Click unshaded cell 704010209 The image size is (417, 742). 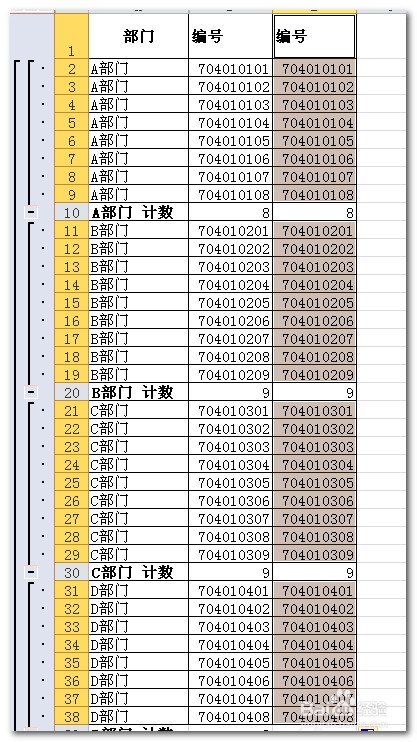click(231, 374)
